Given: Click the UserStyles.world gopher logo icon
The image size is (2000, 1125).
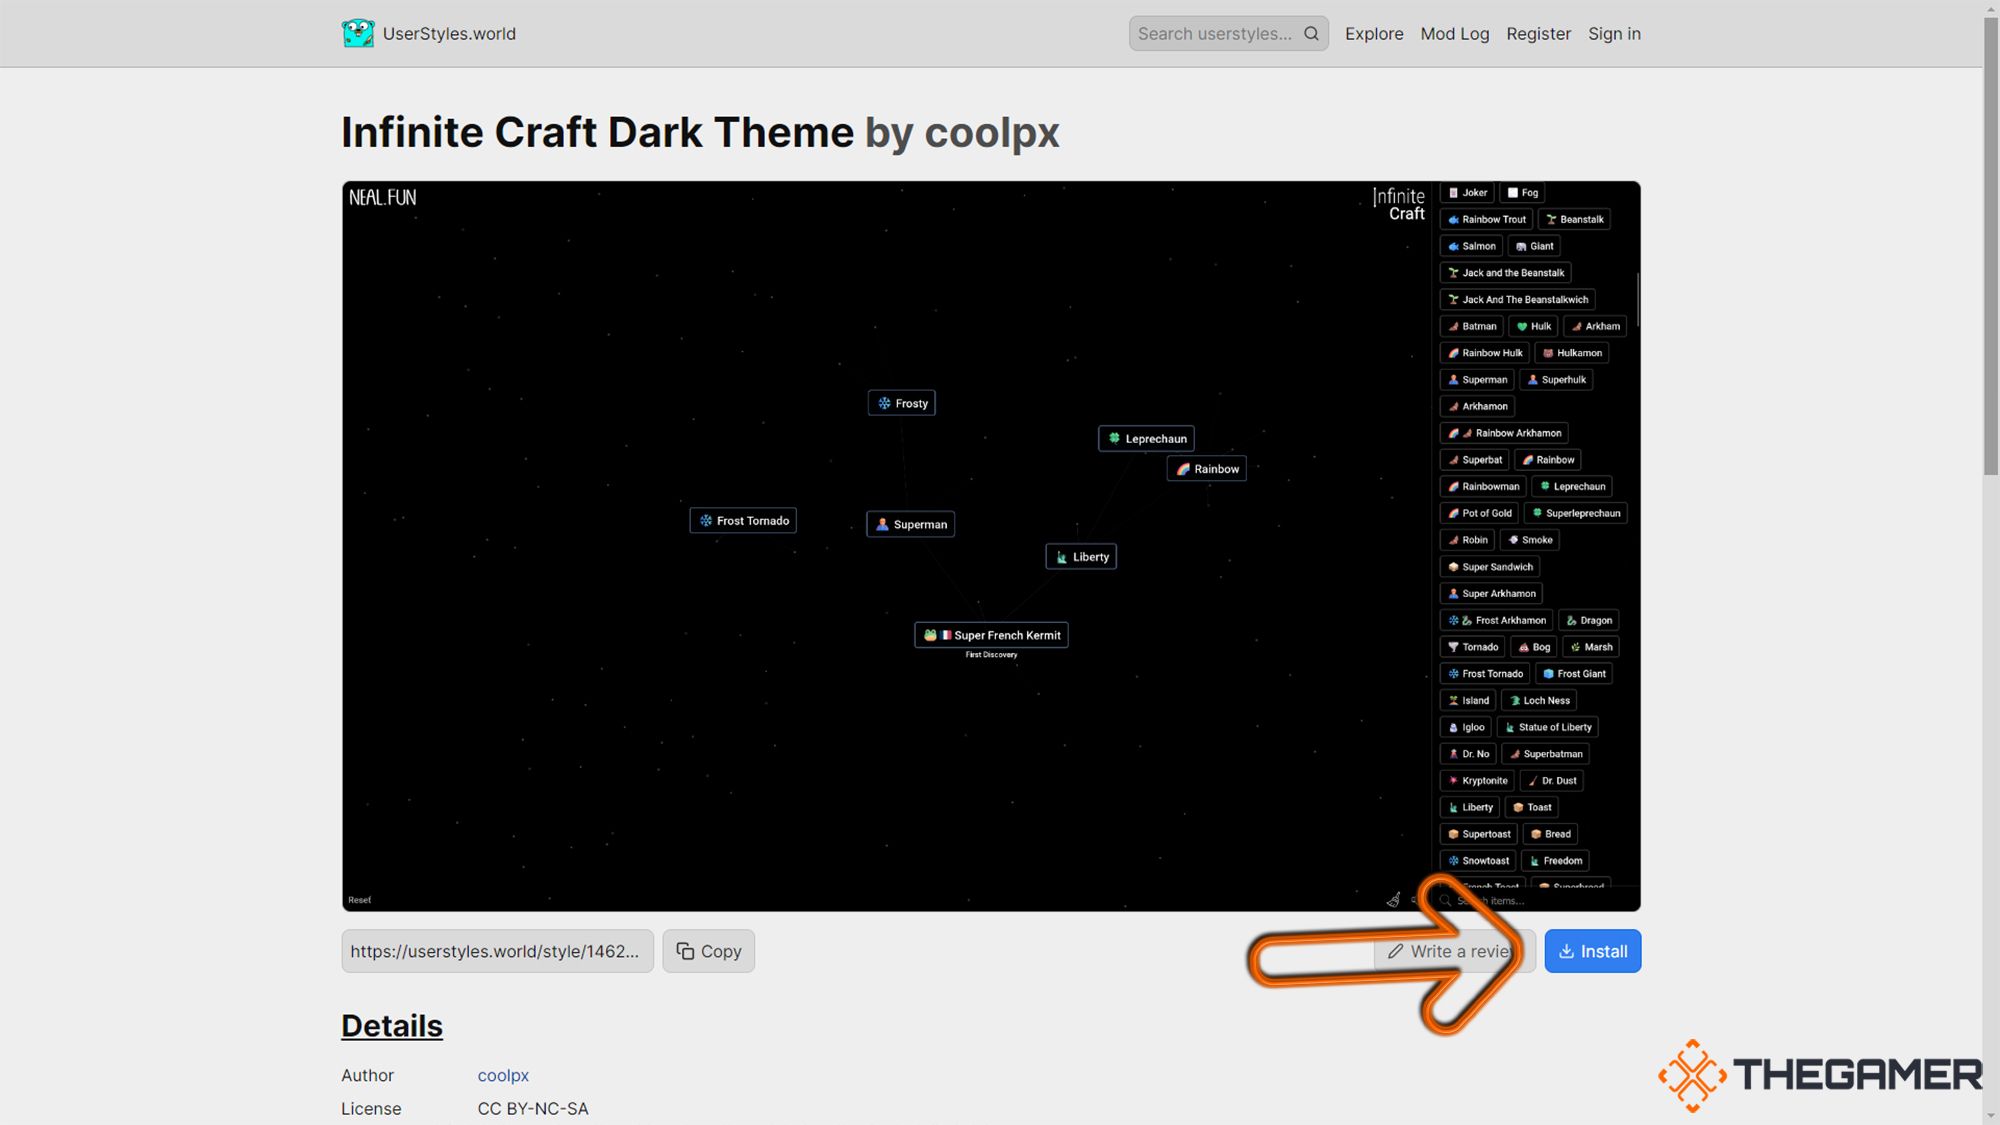Looking at the screenshot, I should click(358, 33).
